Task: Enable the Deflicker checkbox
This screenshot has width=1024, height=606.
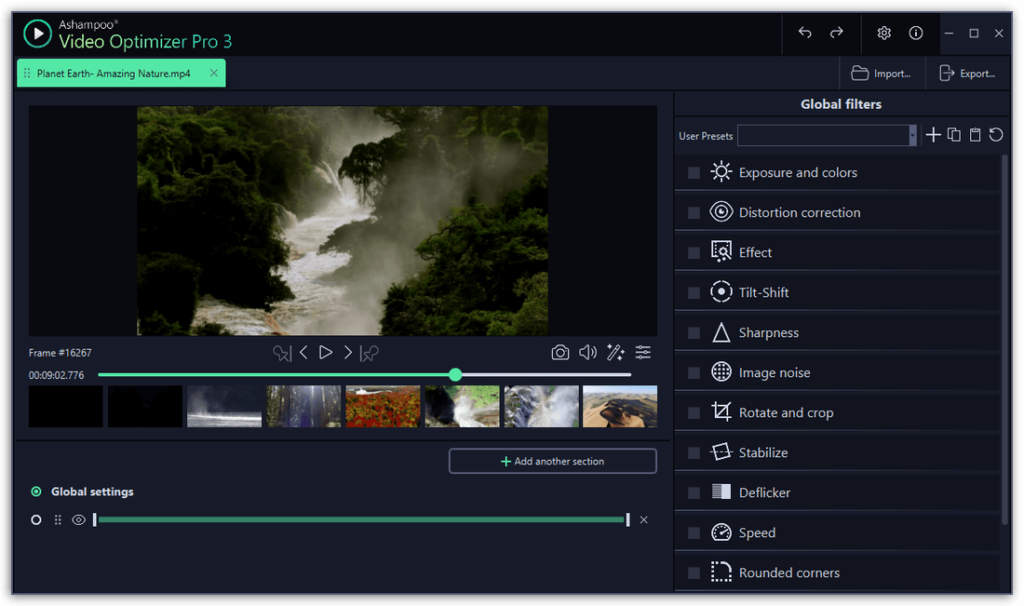Action: [694, 492]
